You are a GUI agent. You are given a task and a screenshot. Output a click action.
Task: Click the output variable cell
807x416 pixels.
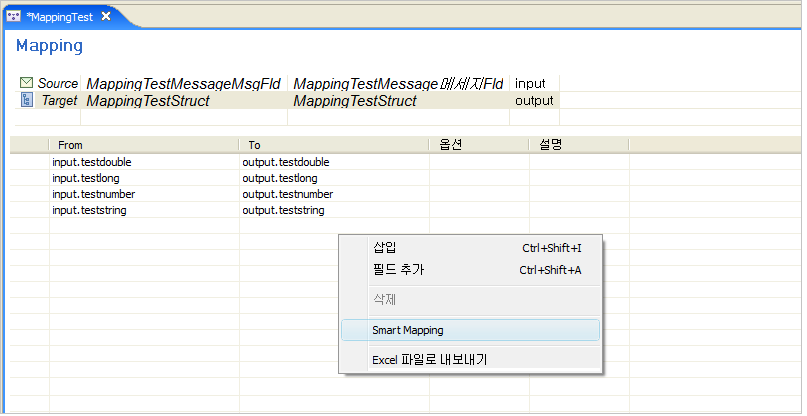[534, 100]
